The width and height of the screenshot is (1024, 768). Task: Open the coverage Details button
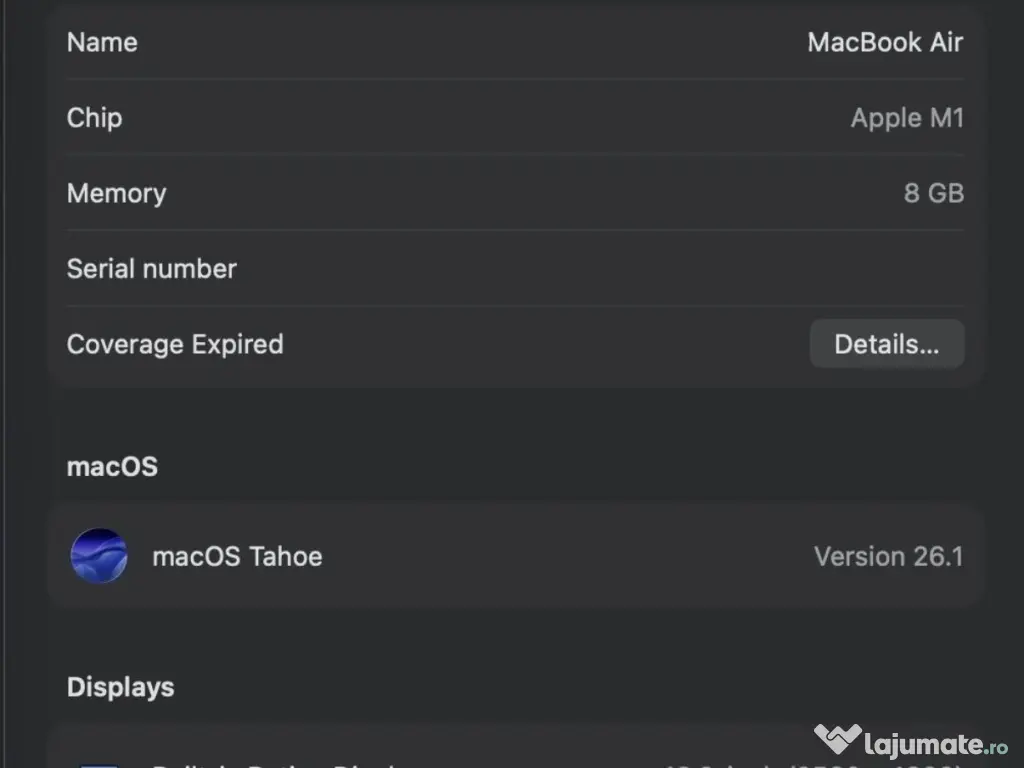tap(886, 344)
